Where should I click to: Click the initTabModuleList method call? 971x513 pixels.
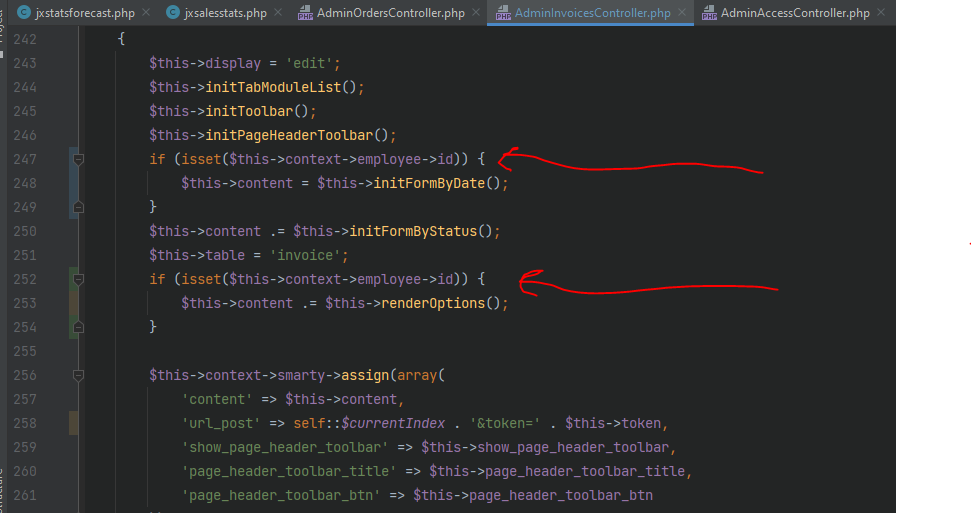[x=273, y=87]
